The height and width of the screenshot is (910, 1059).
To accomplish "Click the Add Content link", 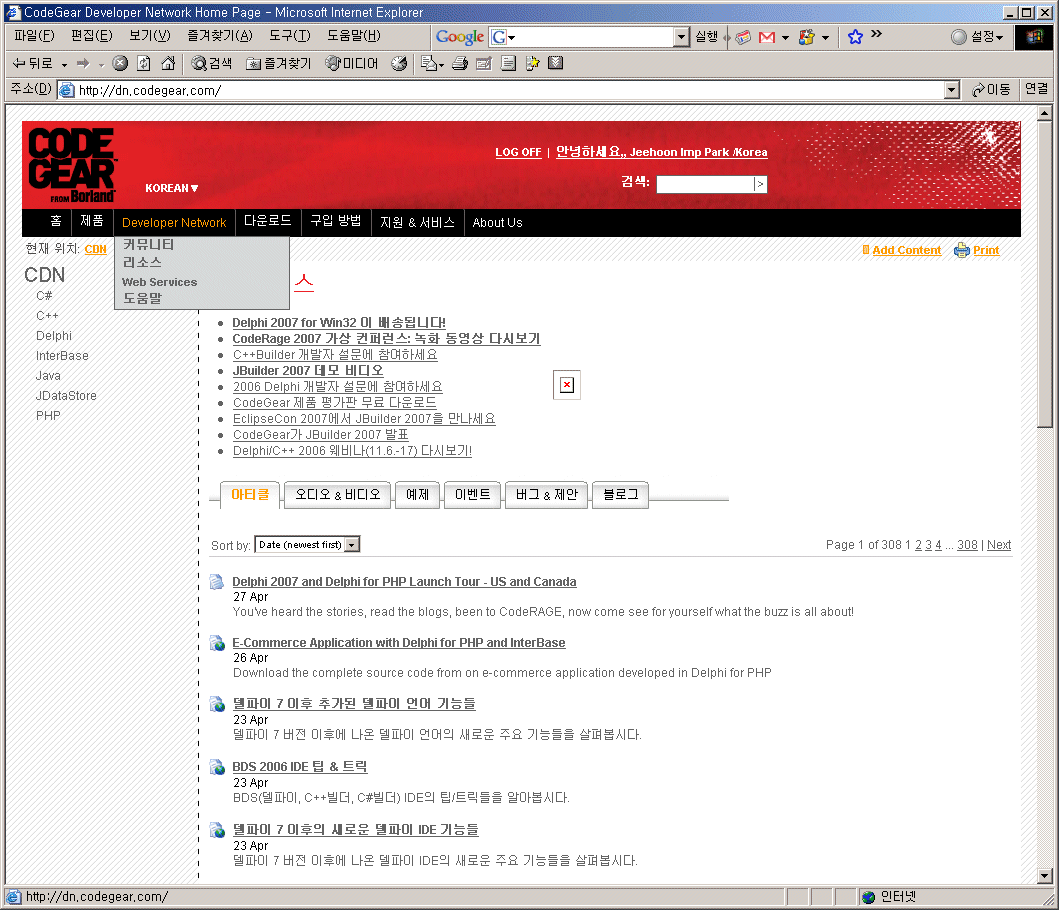I will pos(906,250).
